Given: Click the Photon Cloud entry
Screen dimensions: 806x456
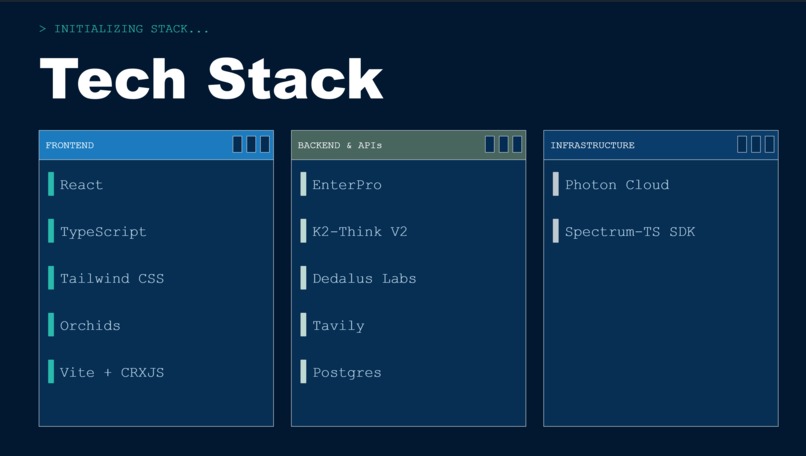Looking at the screenshot, I should tap(617, 185).
